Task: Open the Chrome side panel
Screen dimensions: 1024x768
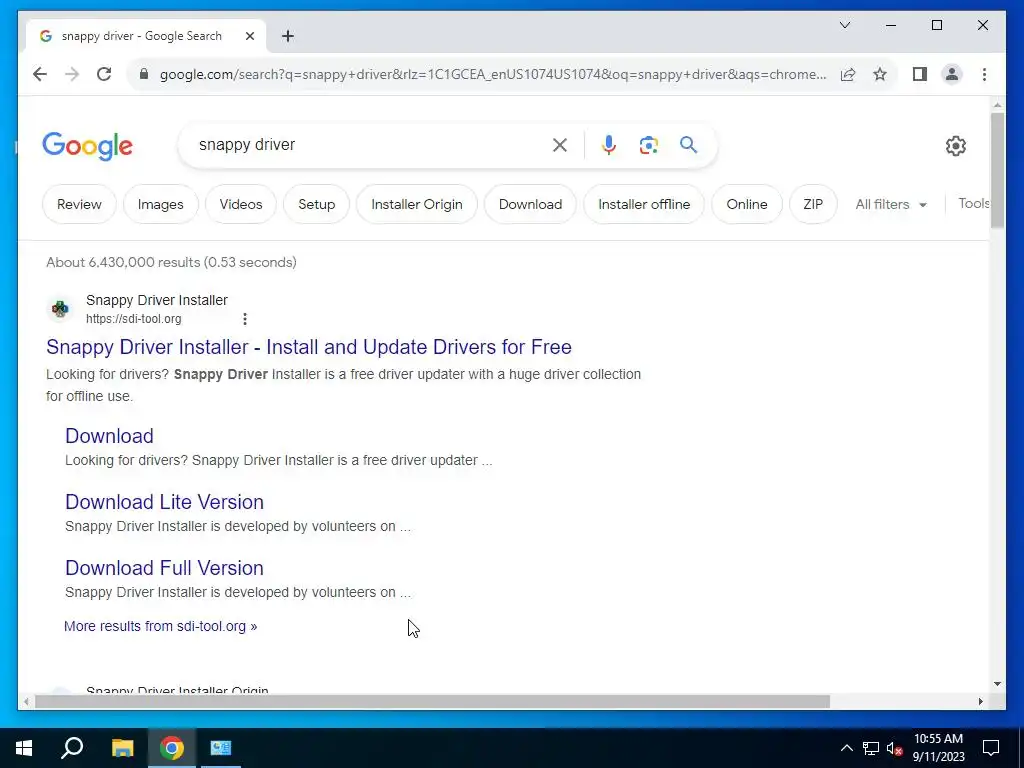Action: click(x=920, y=74)
